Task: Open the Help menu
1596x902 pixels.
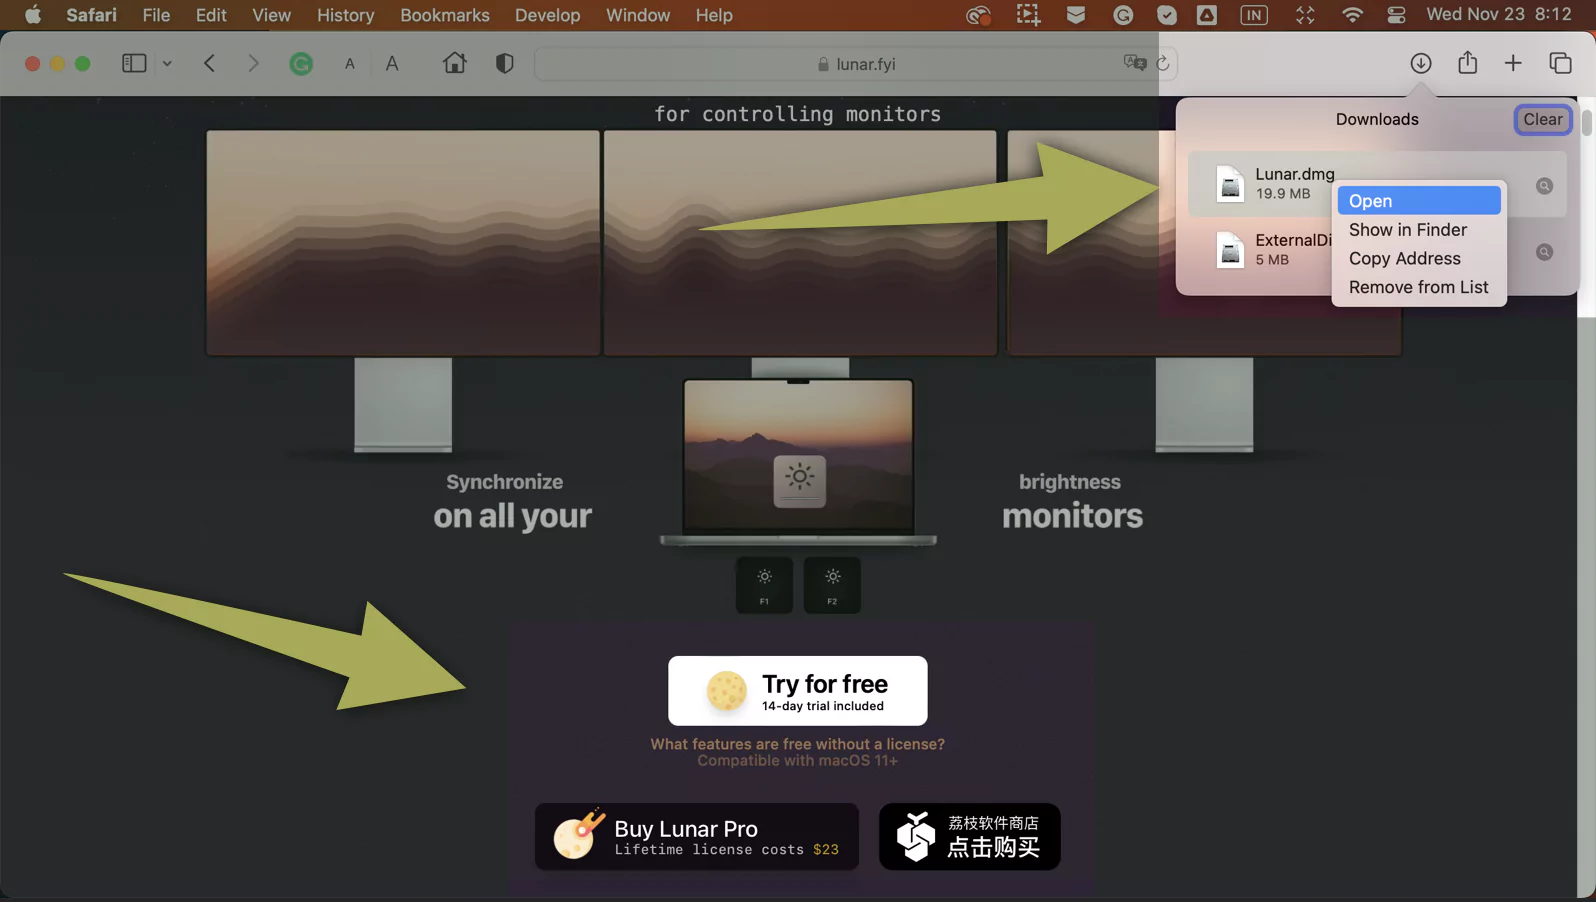Action: tap(714, 15)
